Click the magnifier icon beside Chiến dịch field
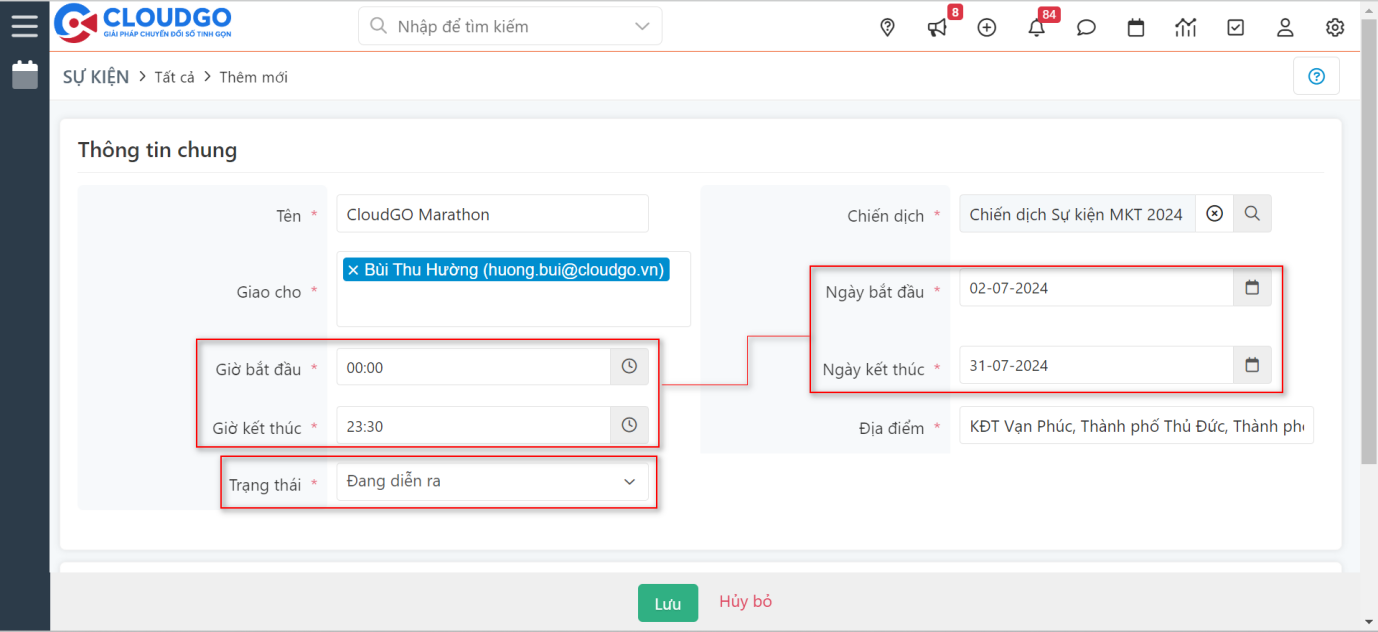Image resolution: width=1378 pixels, height=632 pixels. click(1254, 213)
